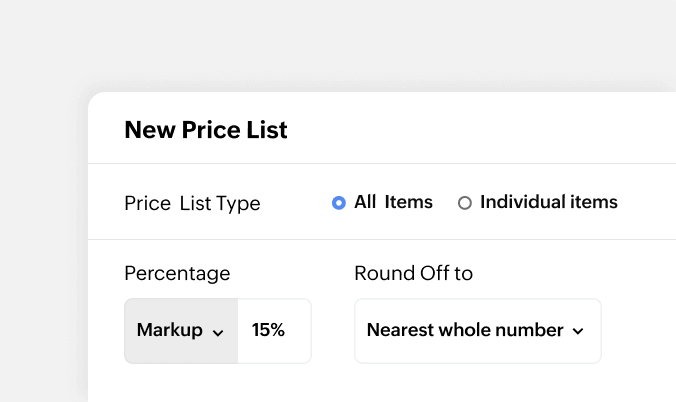
Task: Open the Markup dropdown
Action: (x=181, y=330)
